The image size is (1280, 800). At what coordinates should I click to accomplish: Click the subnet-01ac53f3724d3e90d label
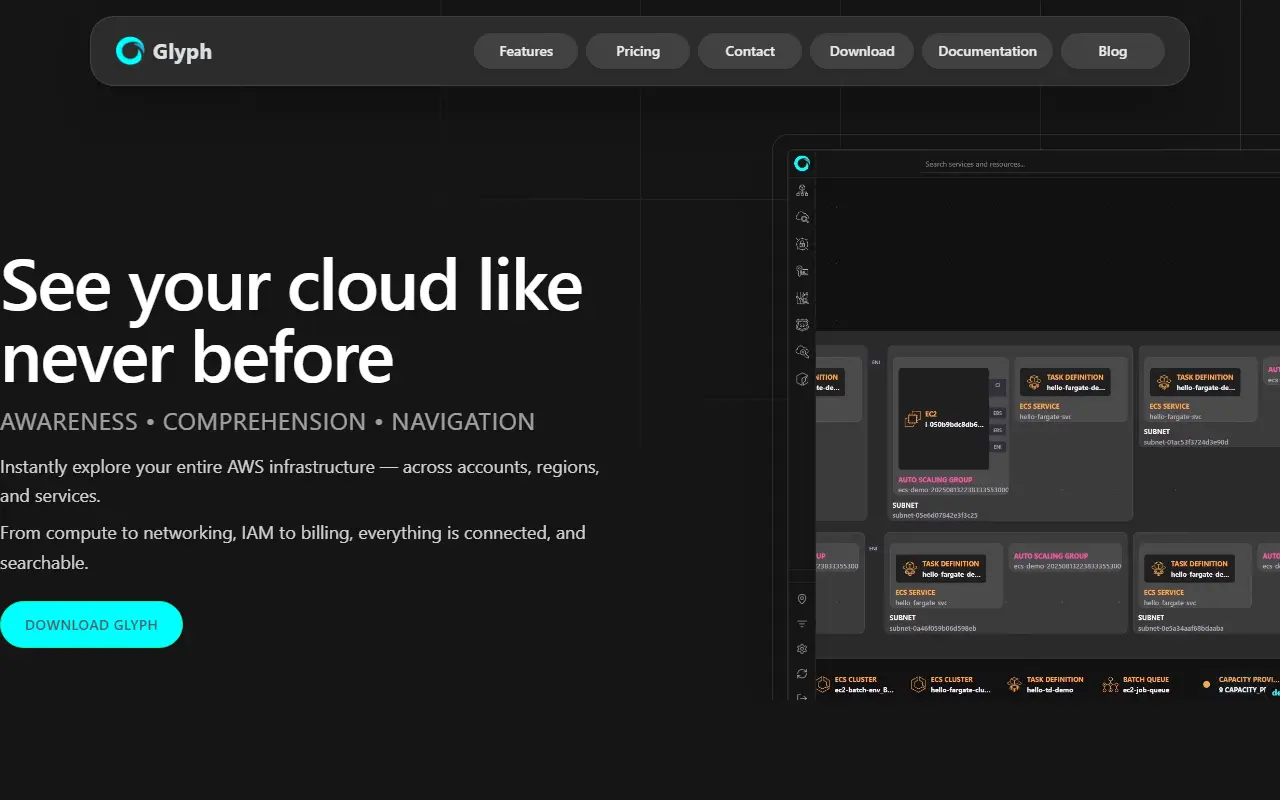(1186, 442)
